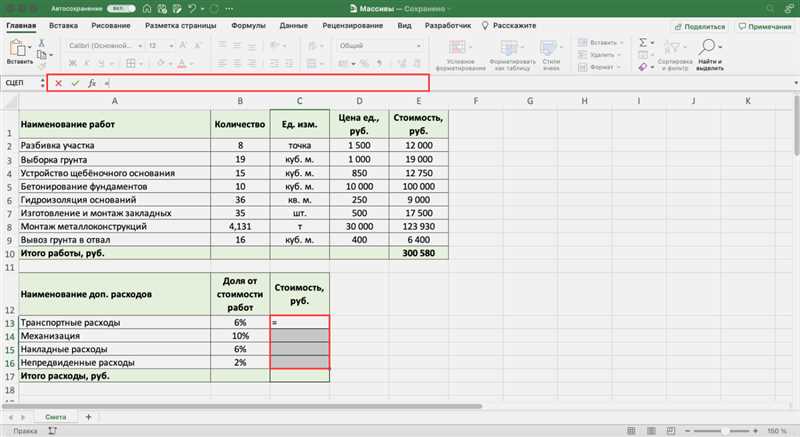Click the Home icon in the title bar

point(147,9)
